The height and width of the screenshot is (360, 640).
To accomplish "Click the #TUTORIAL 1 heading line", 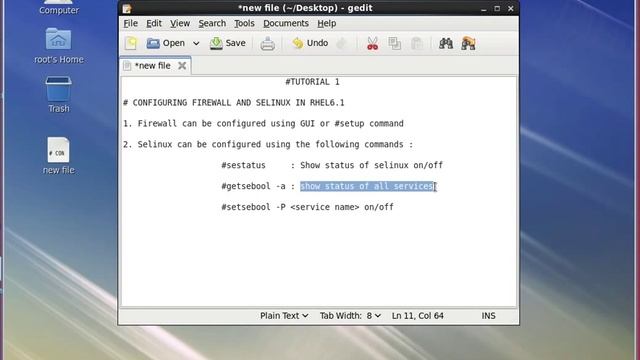I will [312, 82].
